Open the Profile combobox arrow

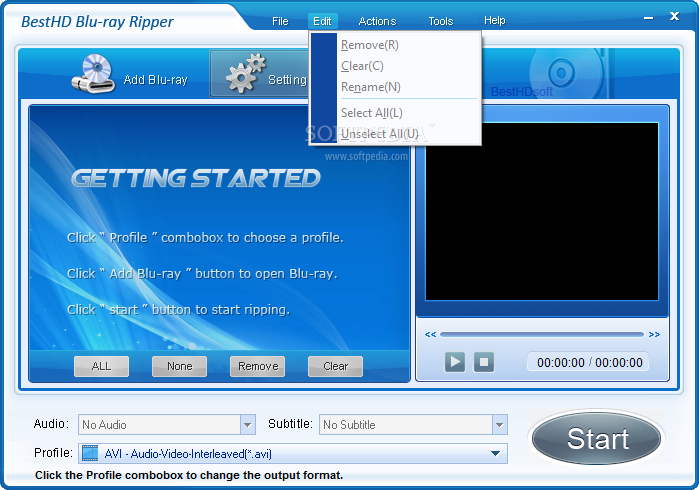[495, 453]
